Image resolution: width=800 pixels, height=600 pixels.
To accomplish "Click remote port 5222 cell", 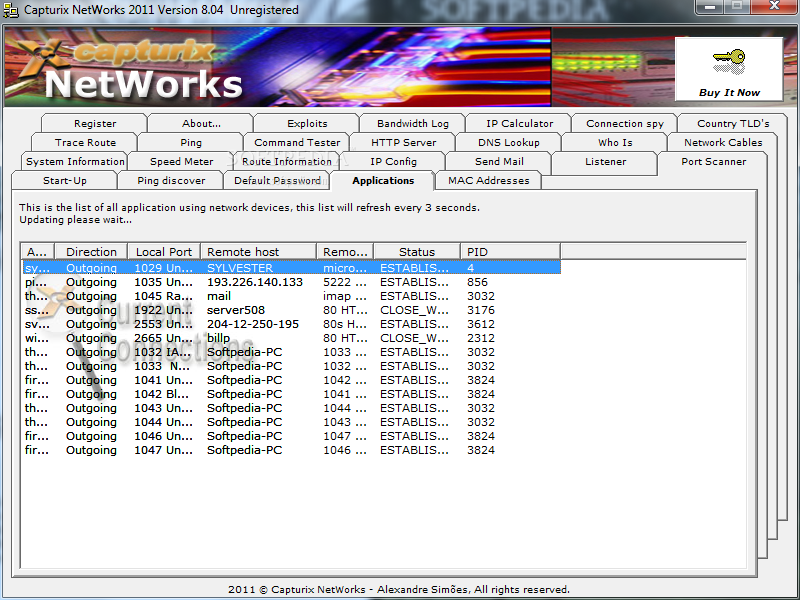I will point(345,282).
